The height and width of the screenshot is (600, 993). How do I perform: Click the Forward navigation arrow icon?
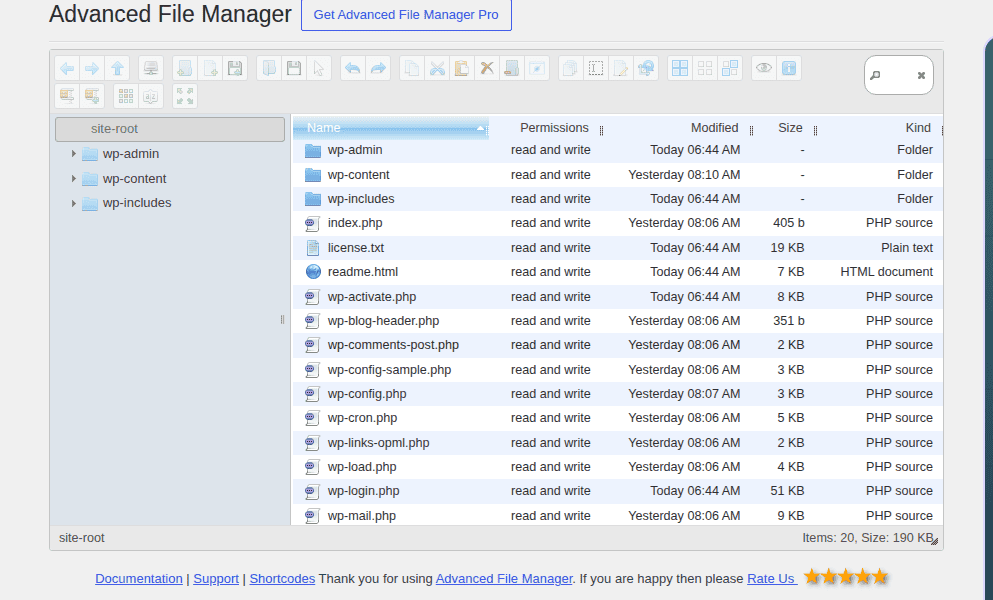click(92, 68)
